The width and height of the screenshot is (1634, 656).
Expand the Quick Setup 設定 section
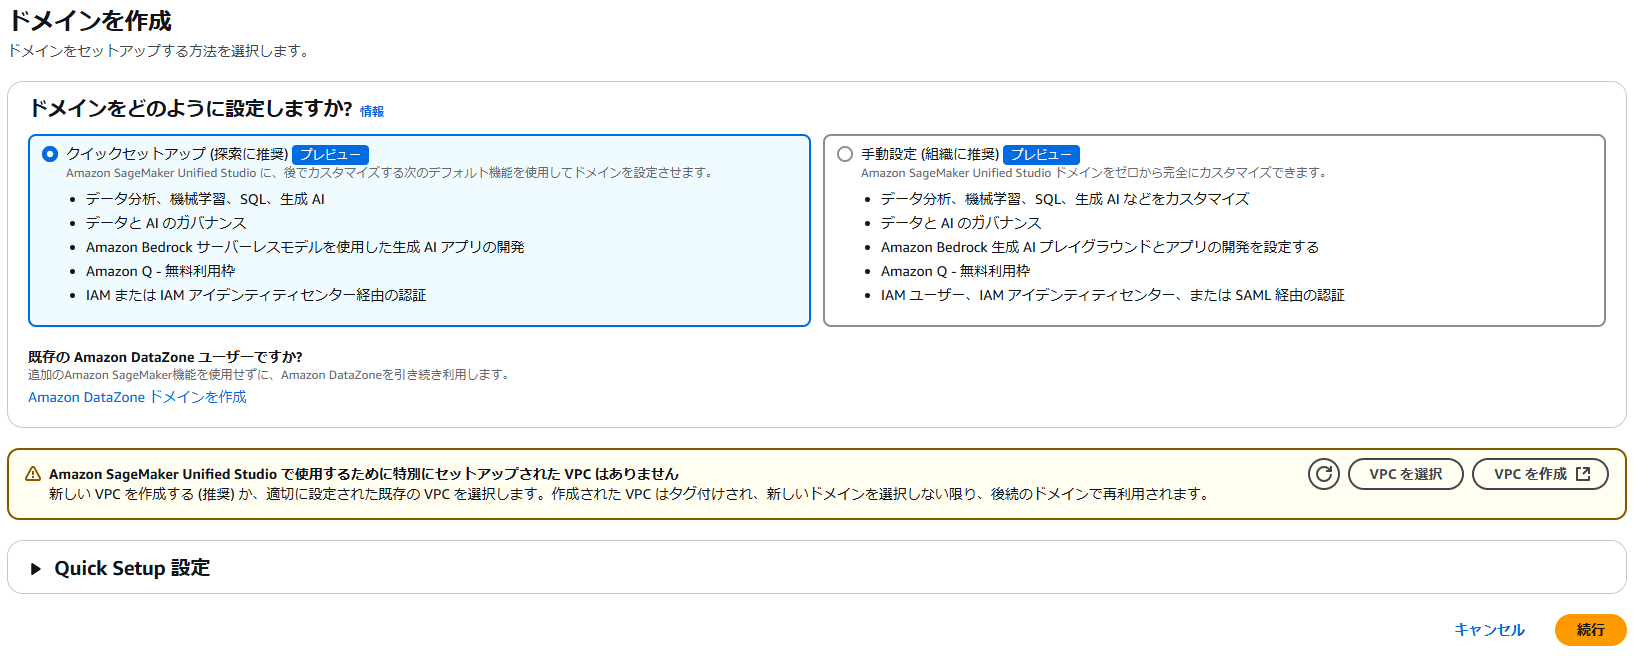coord(36,569)
